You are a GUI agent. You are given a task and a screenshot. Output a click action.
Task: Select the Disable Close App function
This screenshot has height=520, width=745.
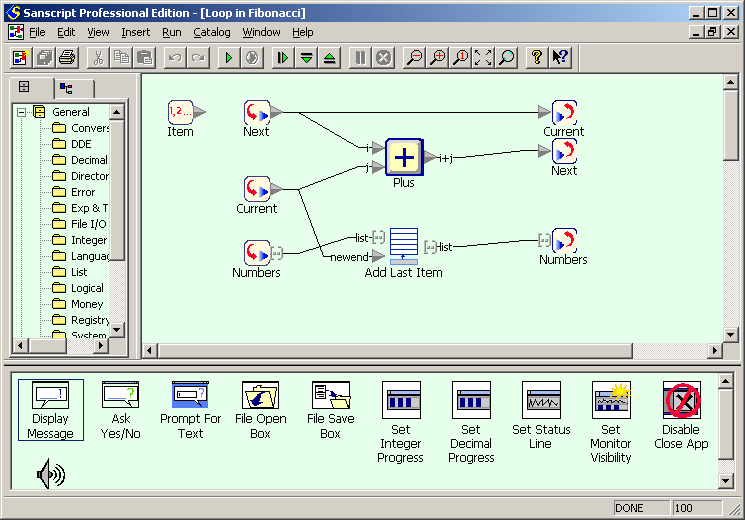click(681, 416)
